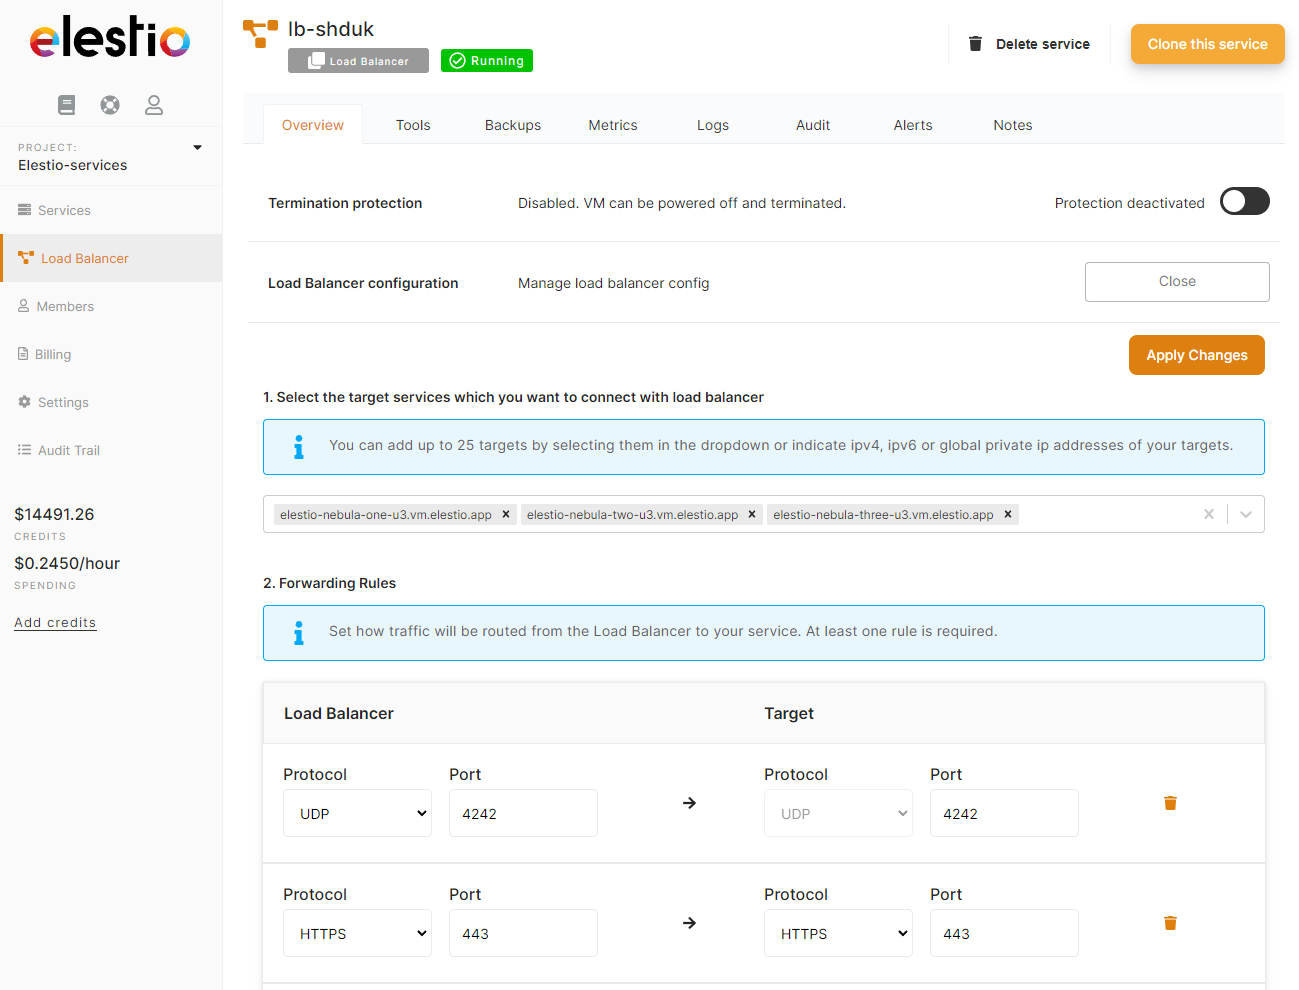This screenshot has height=990, width=1299.
Task: Remove elestio-nebula-three target tag
Action: 1008,515
